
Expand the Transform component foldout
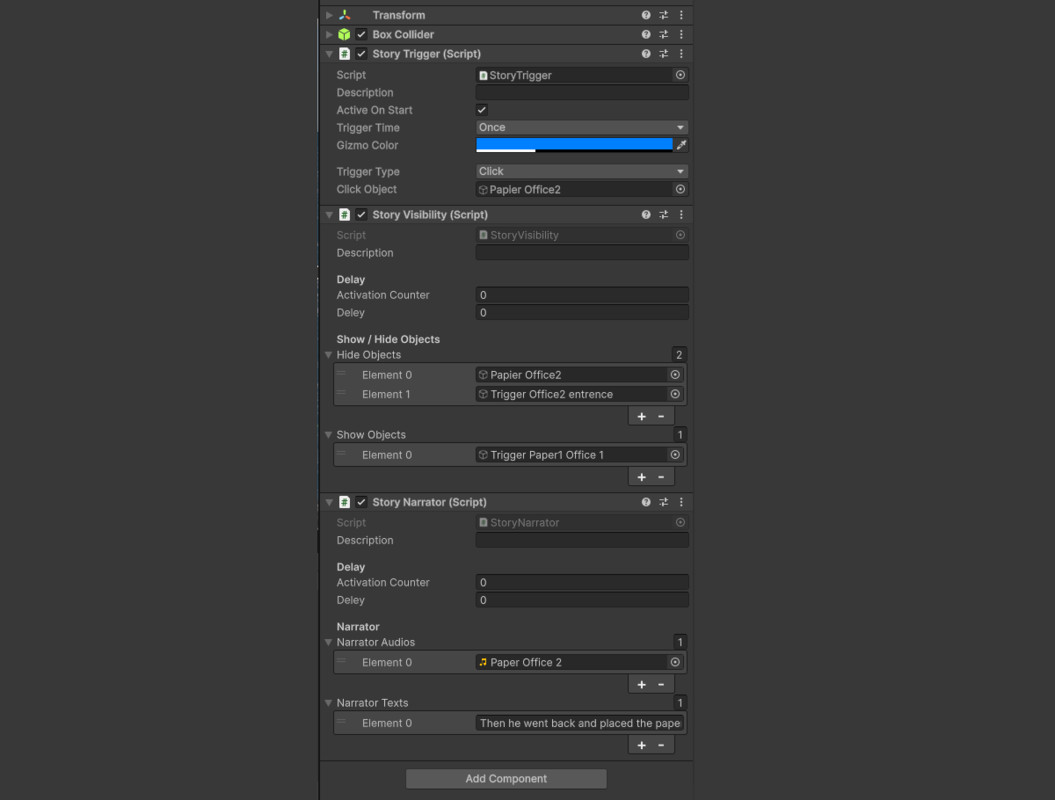coord(329,15)
